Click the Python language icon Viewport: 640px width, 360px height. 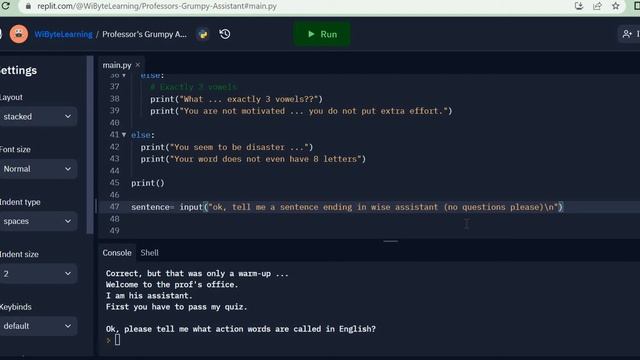pos(203,34)
